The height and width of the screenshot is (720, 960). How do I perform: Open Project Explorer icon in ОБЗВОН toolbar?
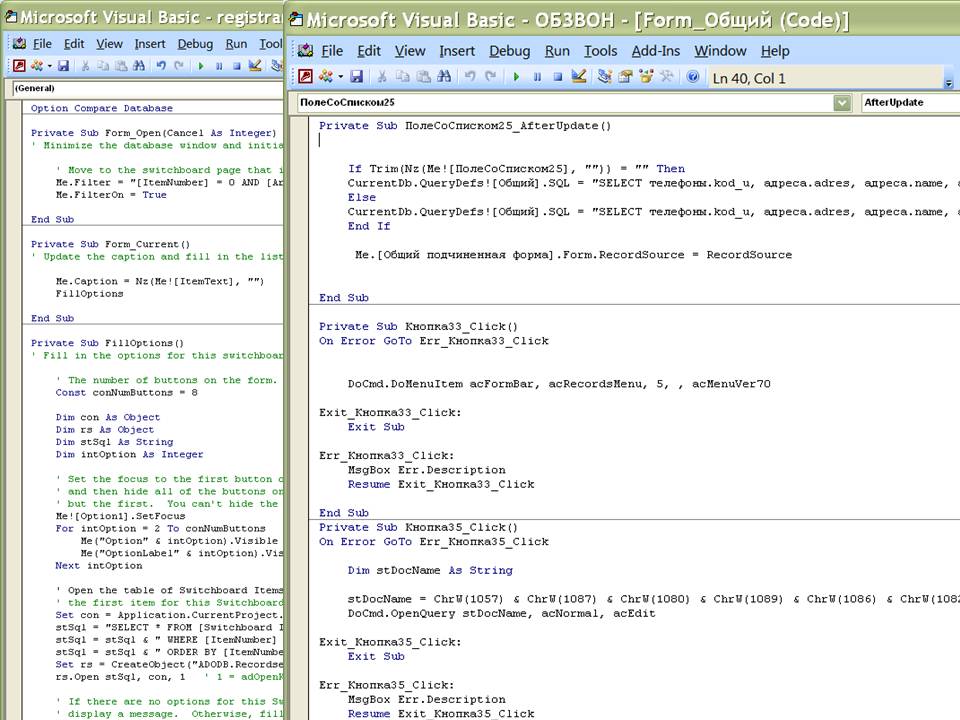[604, 77]
